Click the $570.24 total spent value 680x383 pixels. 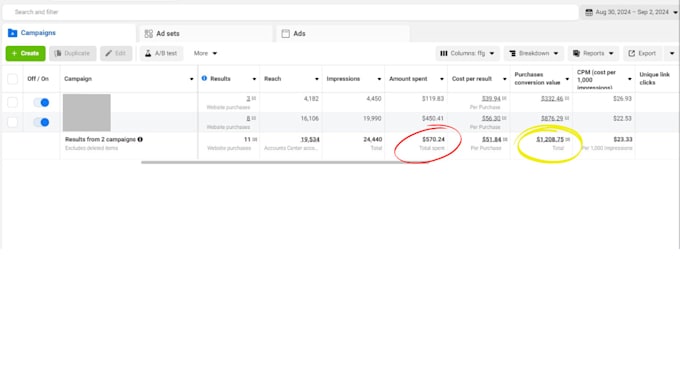pos(433,139)
